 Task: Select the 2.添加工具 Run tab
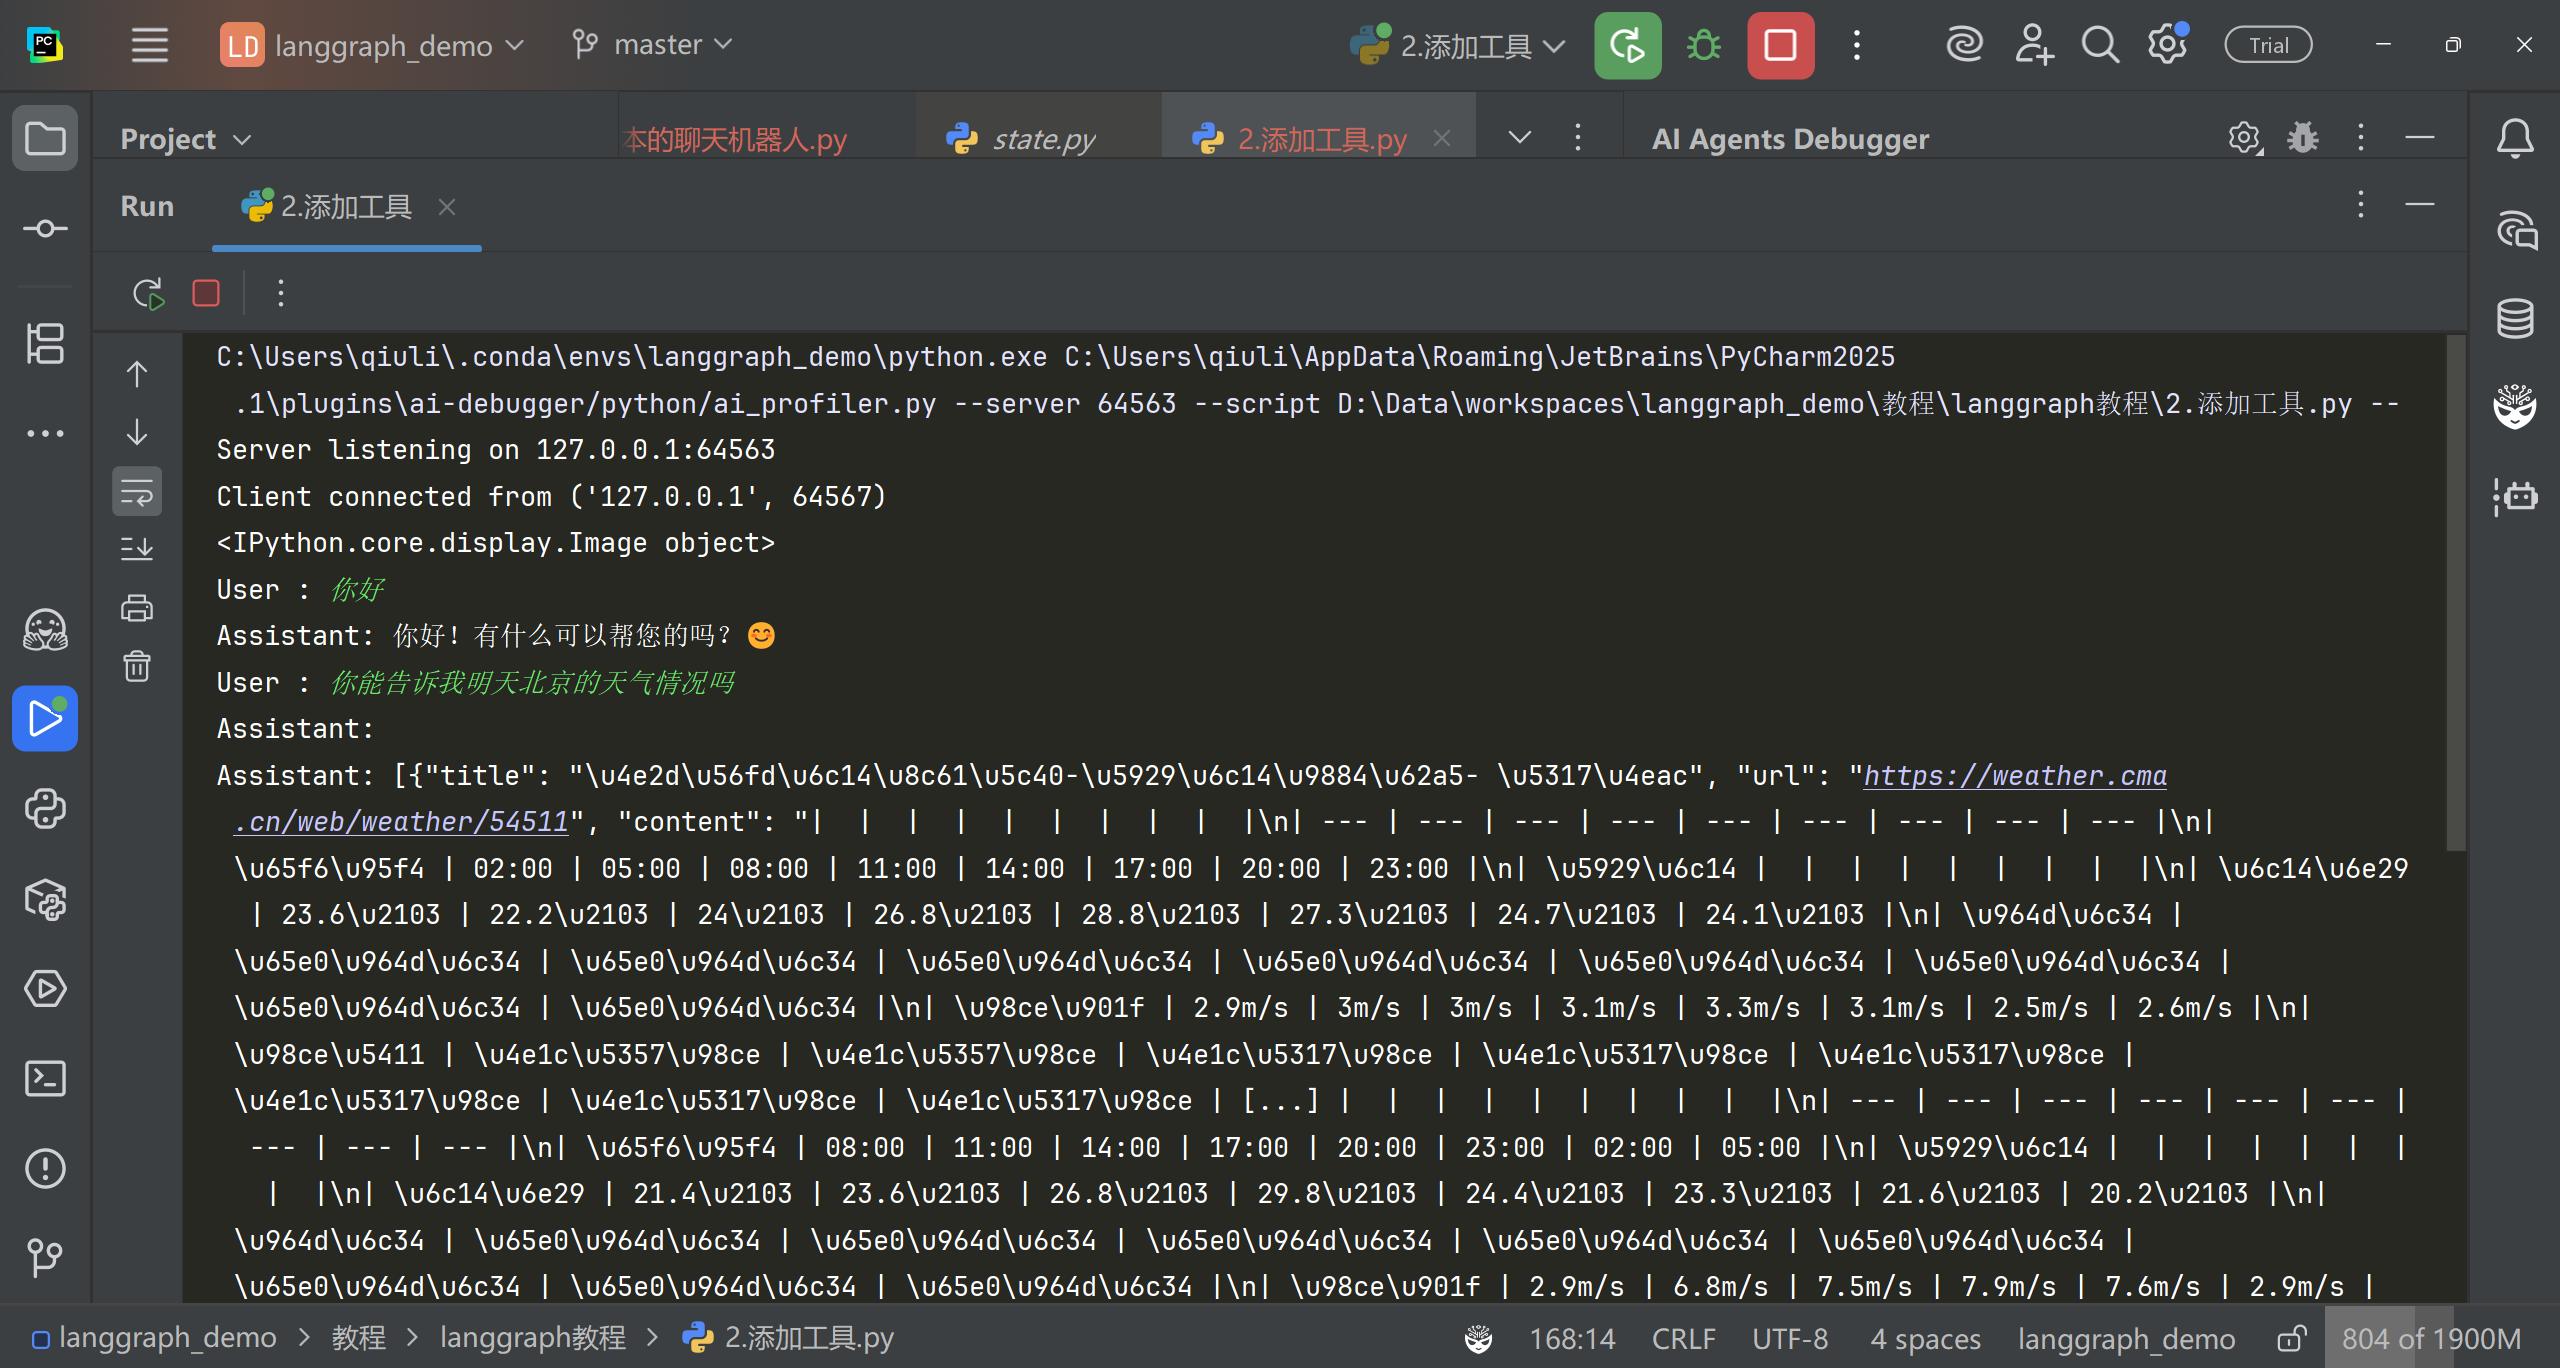pyautogui.click(x=345, y=206)
